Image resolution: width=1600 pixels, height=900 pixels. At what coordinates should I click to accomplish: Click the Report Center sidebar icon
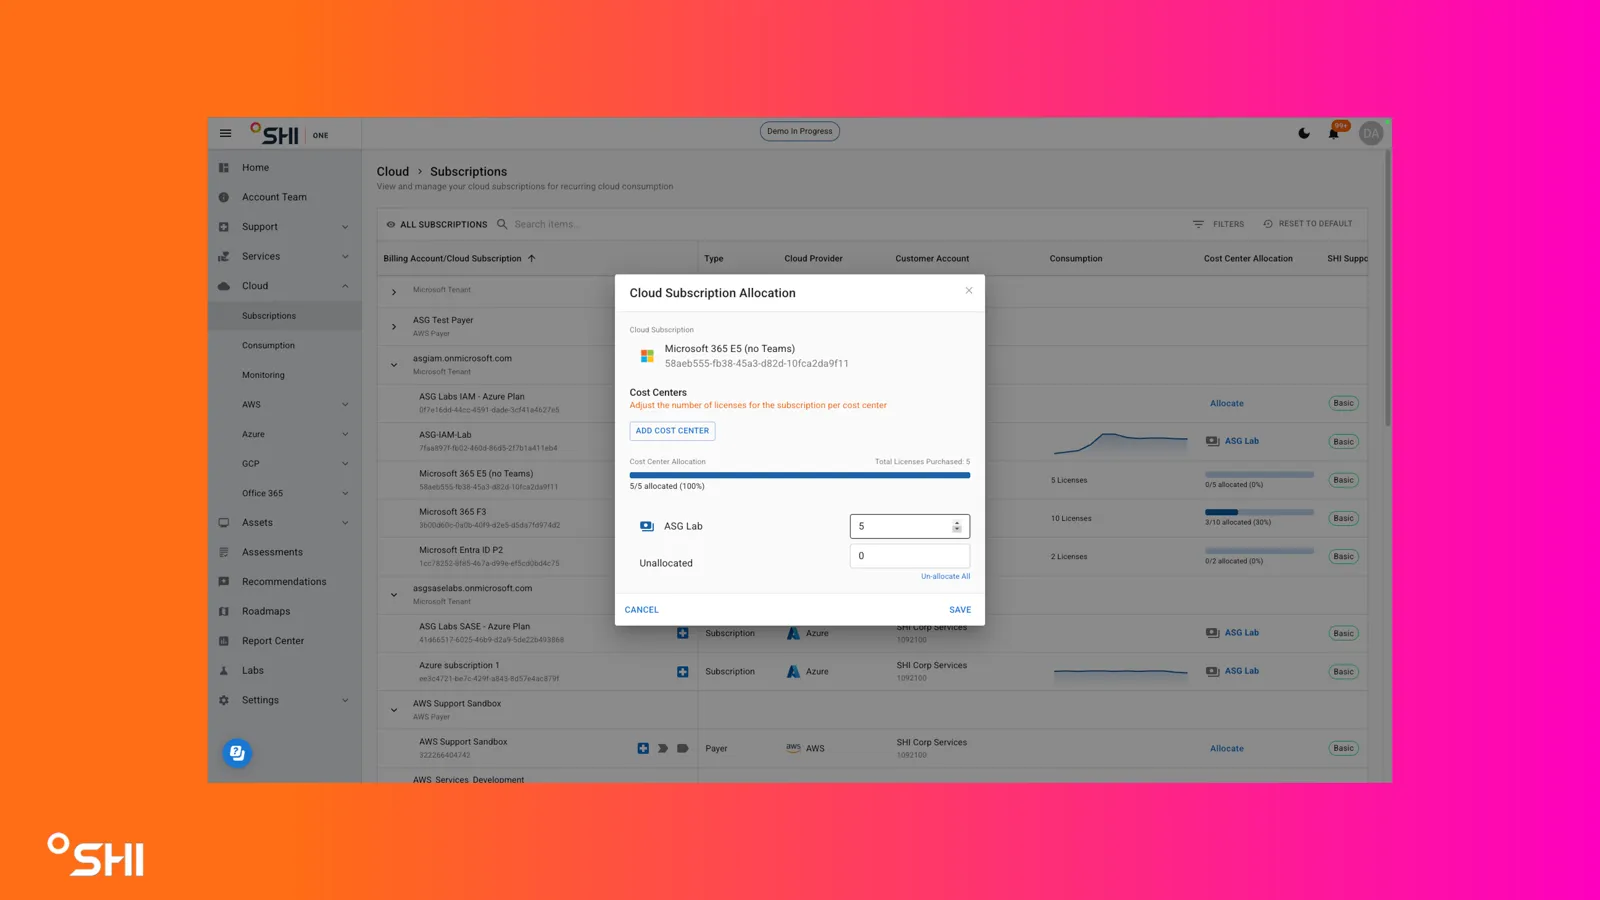click(224, 641)
